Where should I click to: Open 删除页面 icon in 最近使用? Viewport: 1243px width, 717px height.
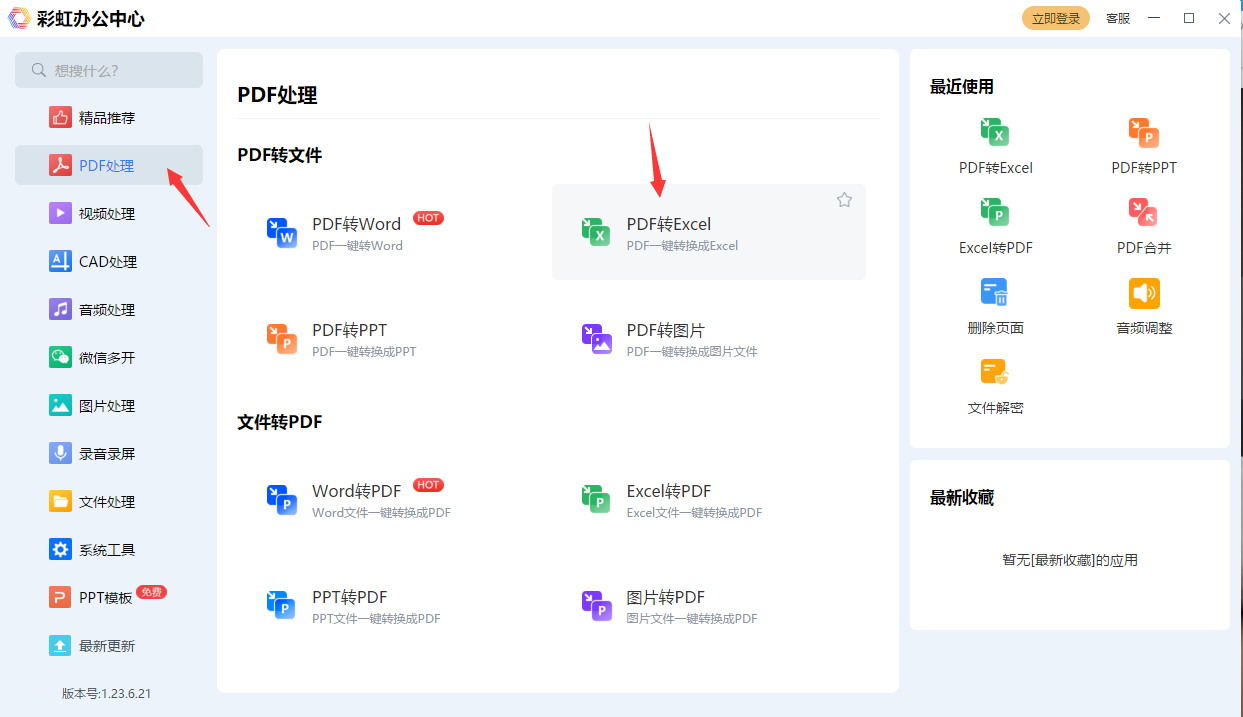[995, 292]
